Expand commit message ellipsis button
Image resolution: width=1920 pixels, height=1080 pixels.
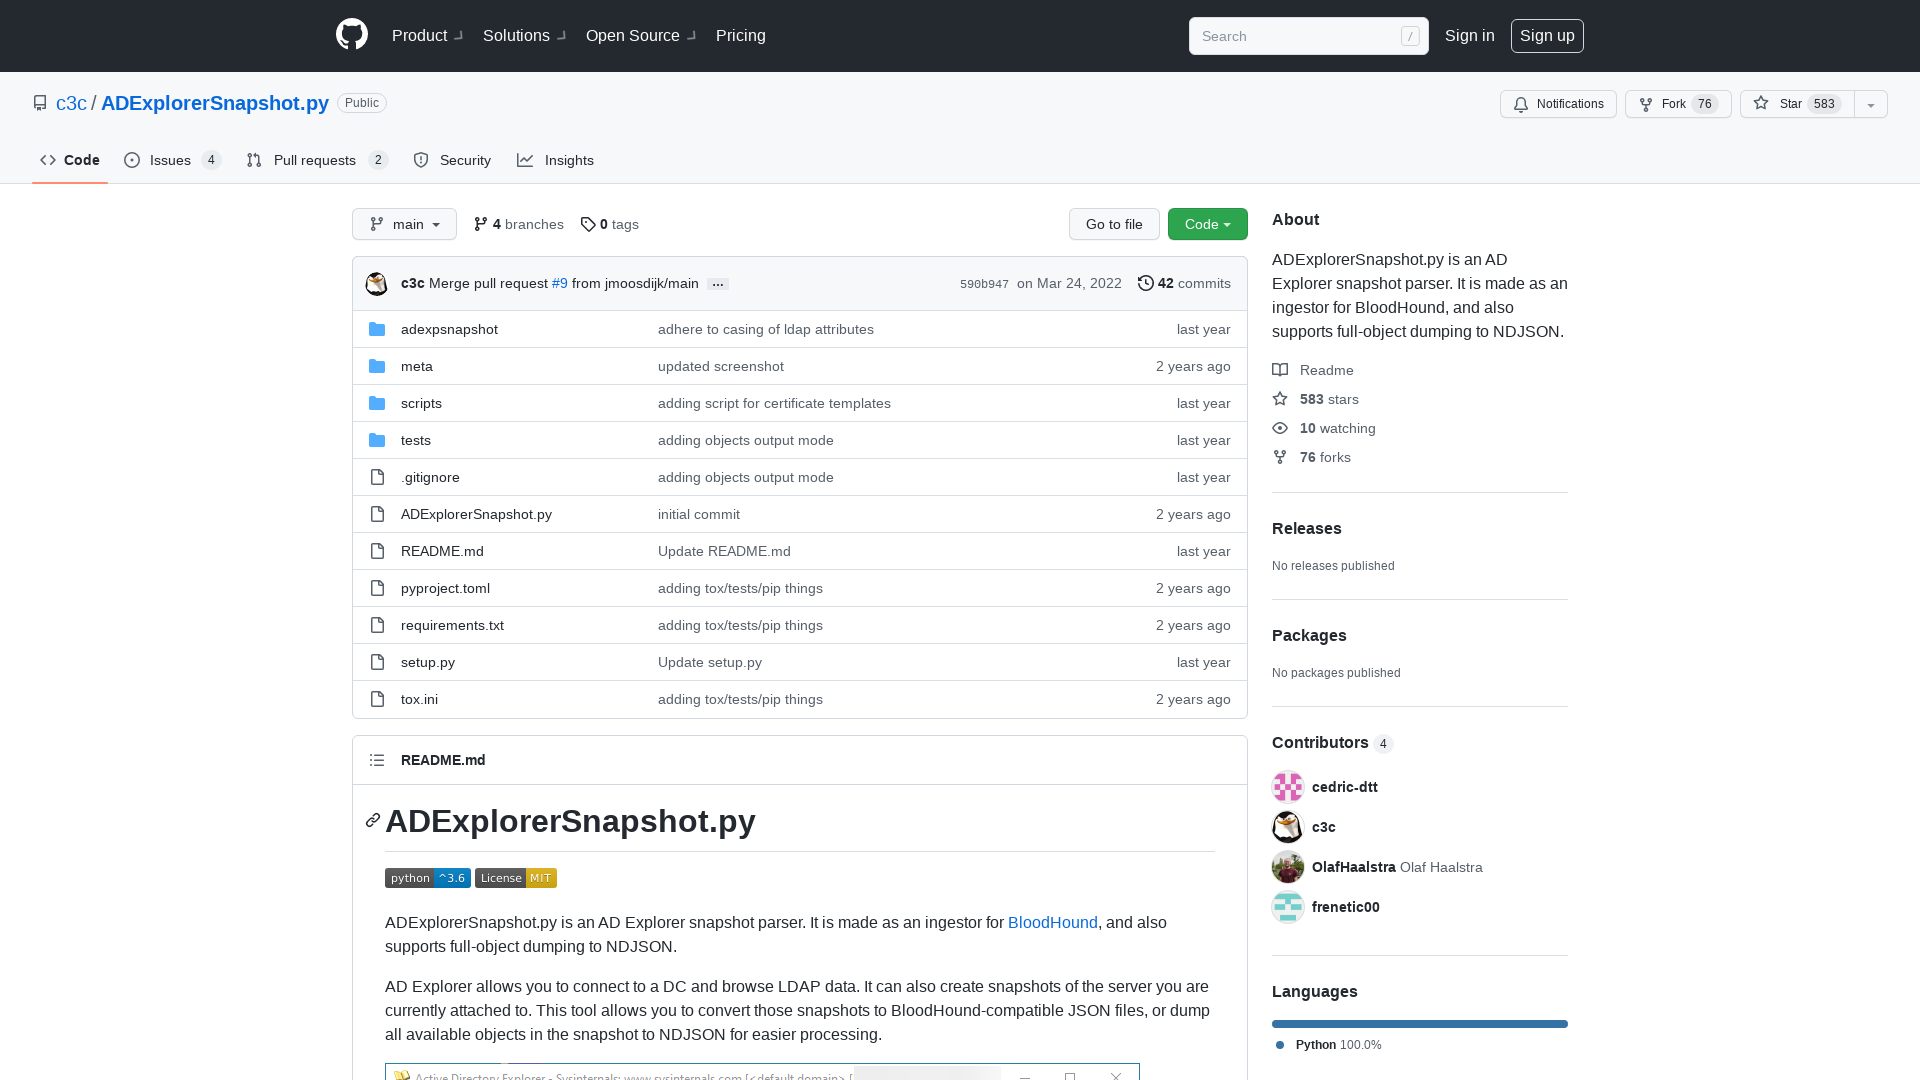pyautogui.click(x=718, y=284)
